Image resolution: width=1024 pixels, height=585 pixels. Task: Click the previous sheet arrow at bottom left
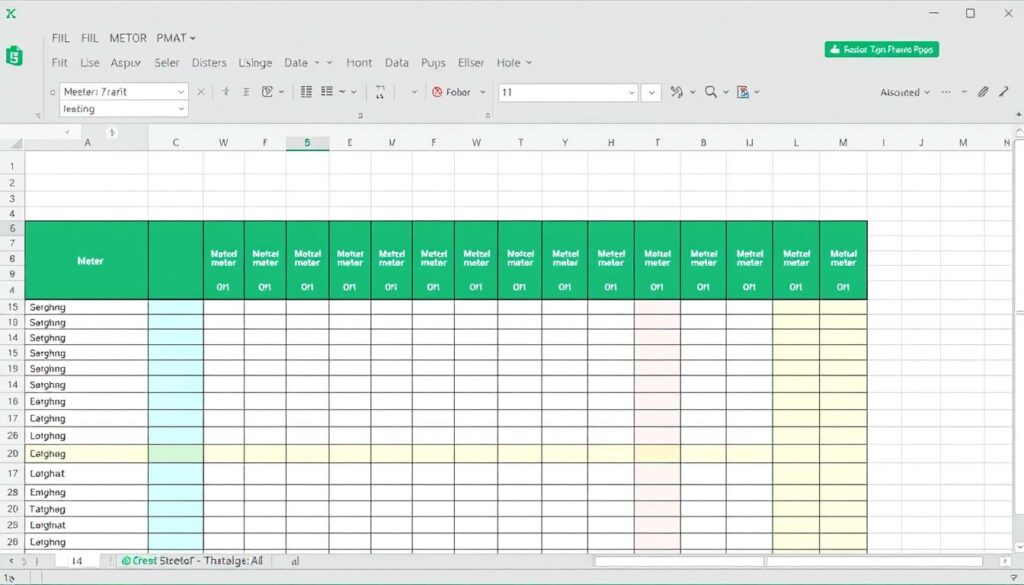pyautogui.click(x=11, y=561)
